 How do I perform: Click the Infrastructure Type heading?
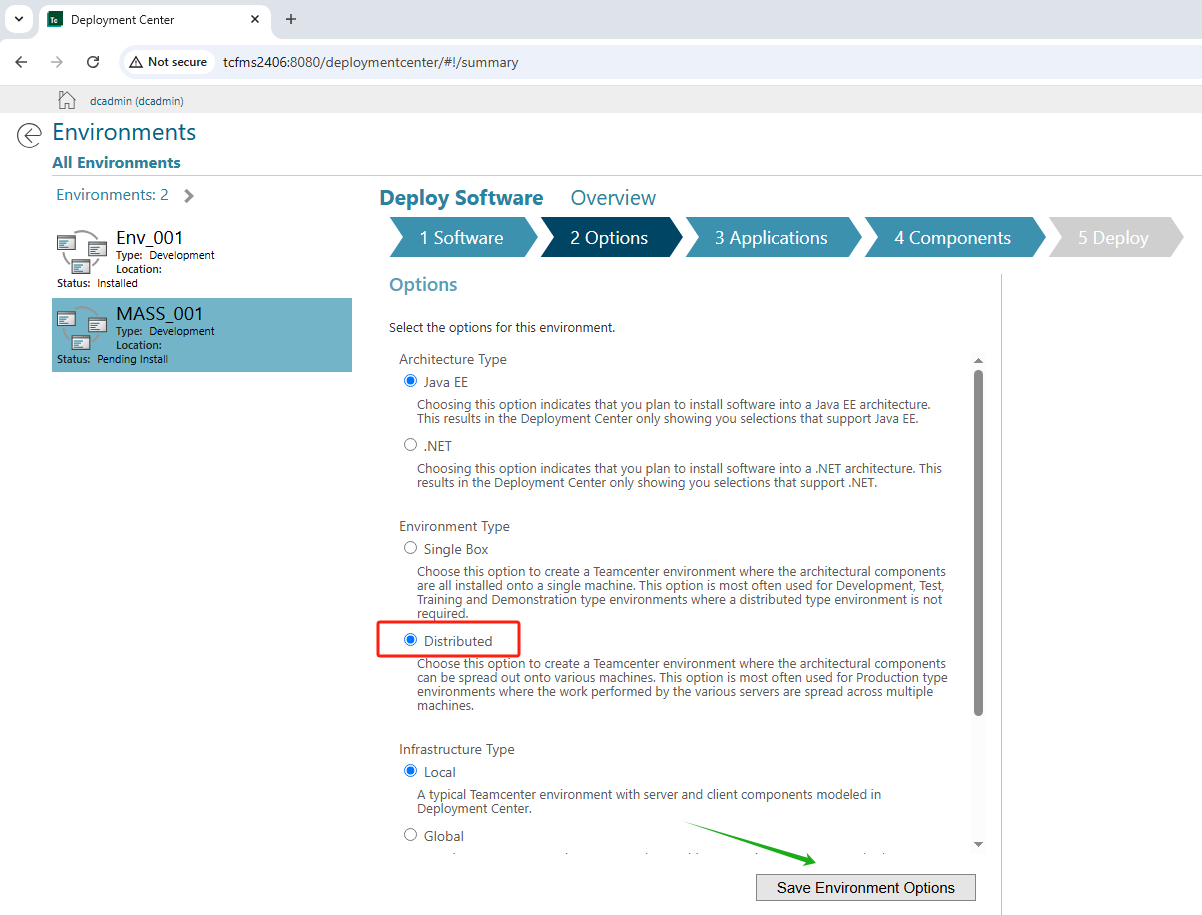[x=457, y=749]
